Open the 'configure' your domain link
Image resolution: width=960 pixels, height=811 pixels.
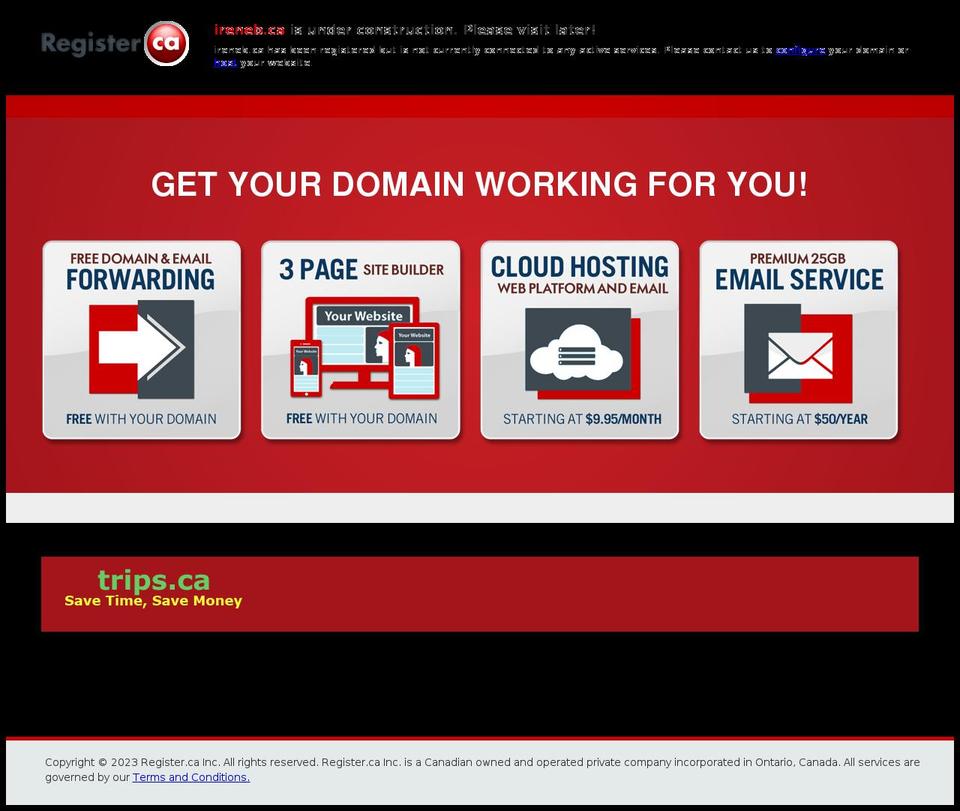(x=800, y=50)
